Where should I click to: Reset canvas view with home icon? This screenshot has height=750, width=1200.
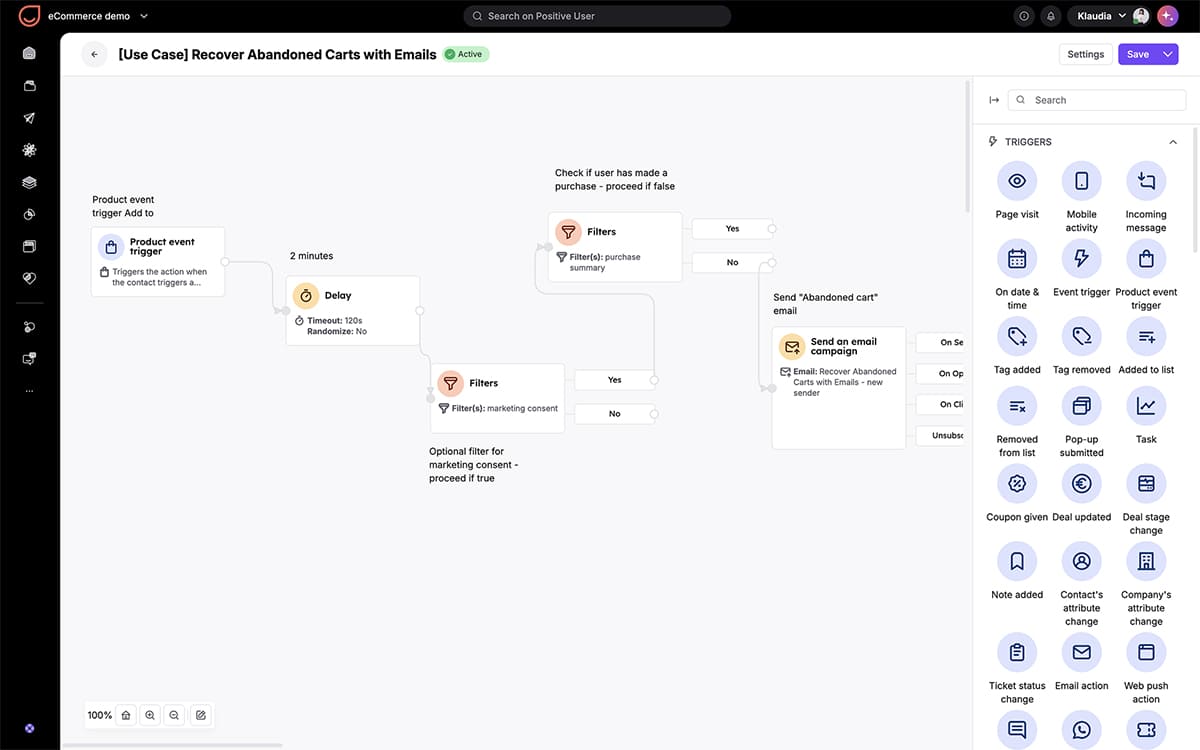click(x=126, y=715)
